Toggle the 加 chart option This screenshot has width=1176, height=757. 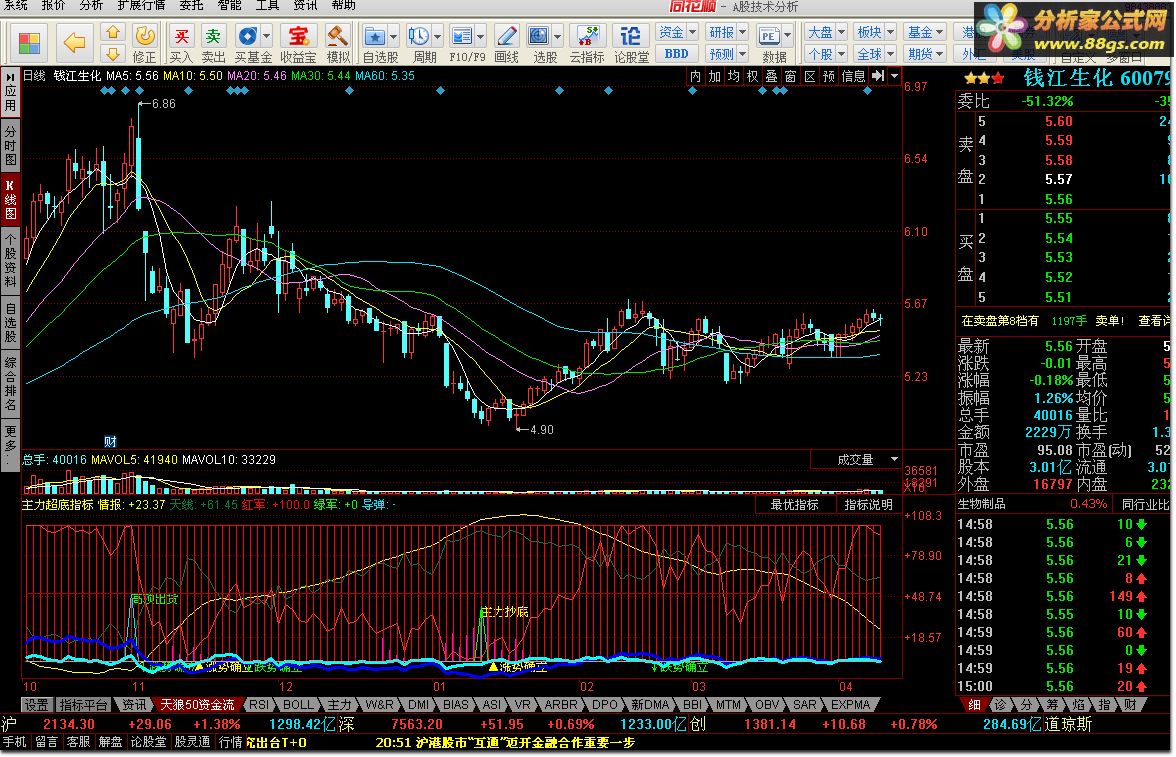click(714, 76)
